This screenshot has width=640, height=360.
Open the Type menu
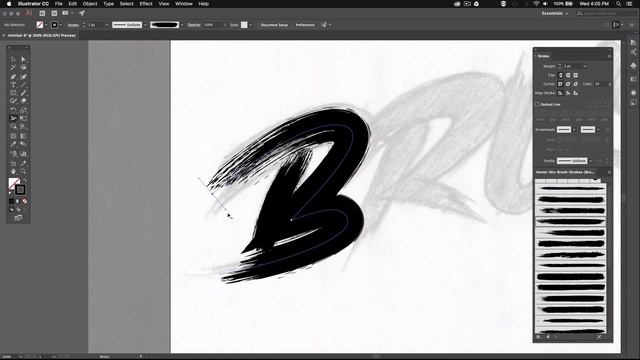[x=108, y=4]
